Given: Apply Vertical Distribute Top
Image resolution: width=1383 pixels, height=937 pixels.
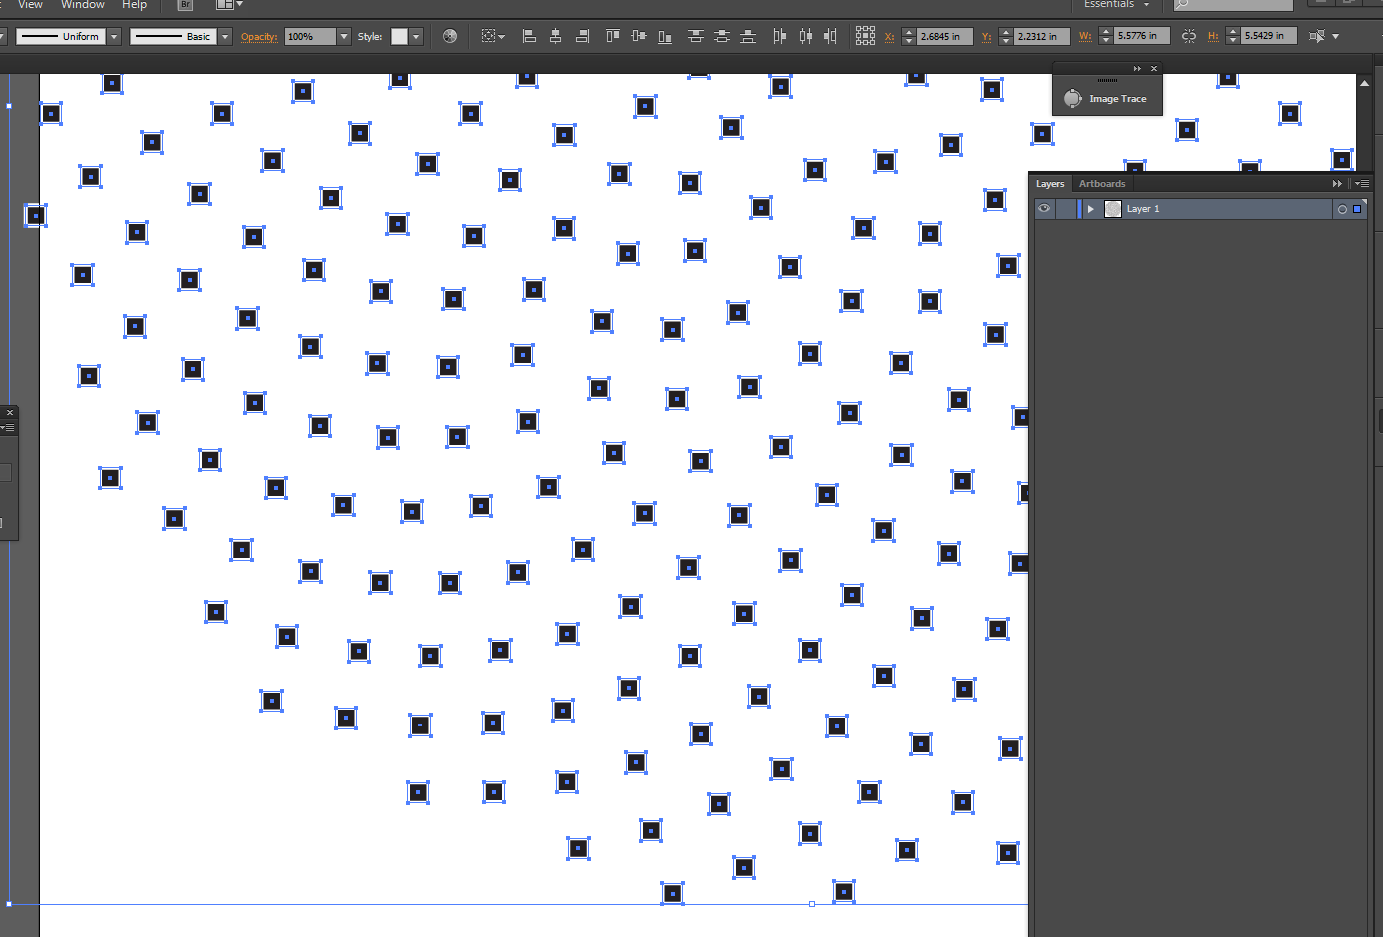Looking at the screenshot, I should click(695, 36).
